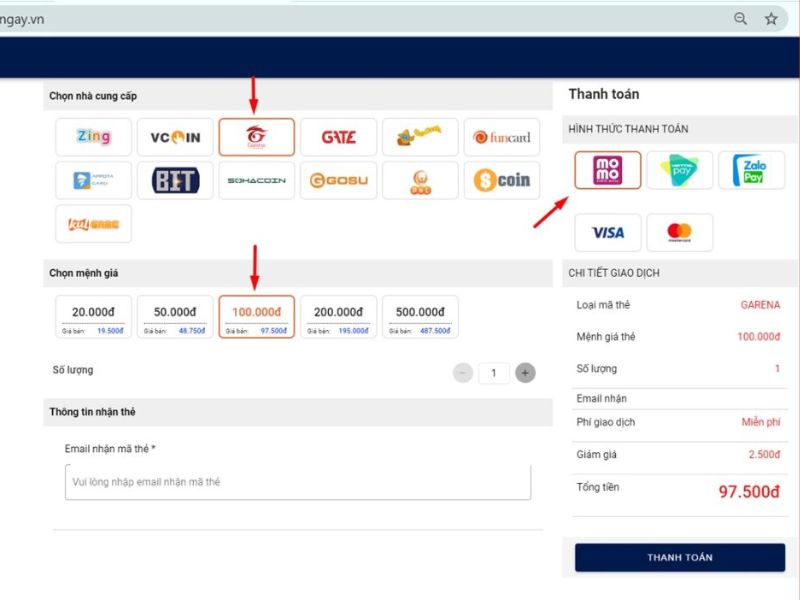Click the browser address bar URL
Screen dimensions: 800x600
click(22, 19)
